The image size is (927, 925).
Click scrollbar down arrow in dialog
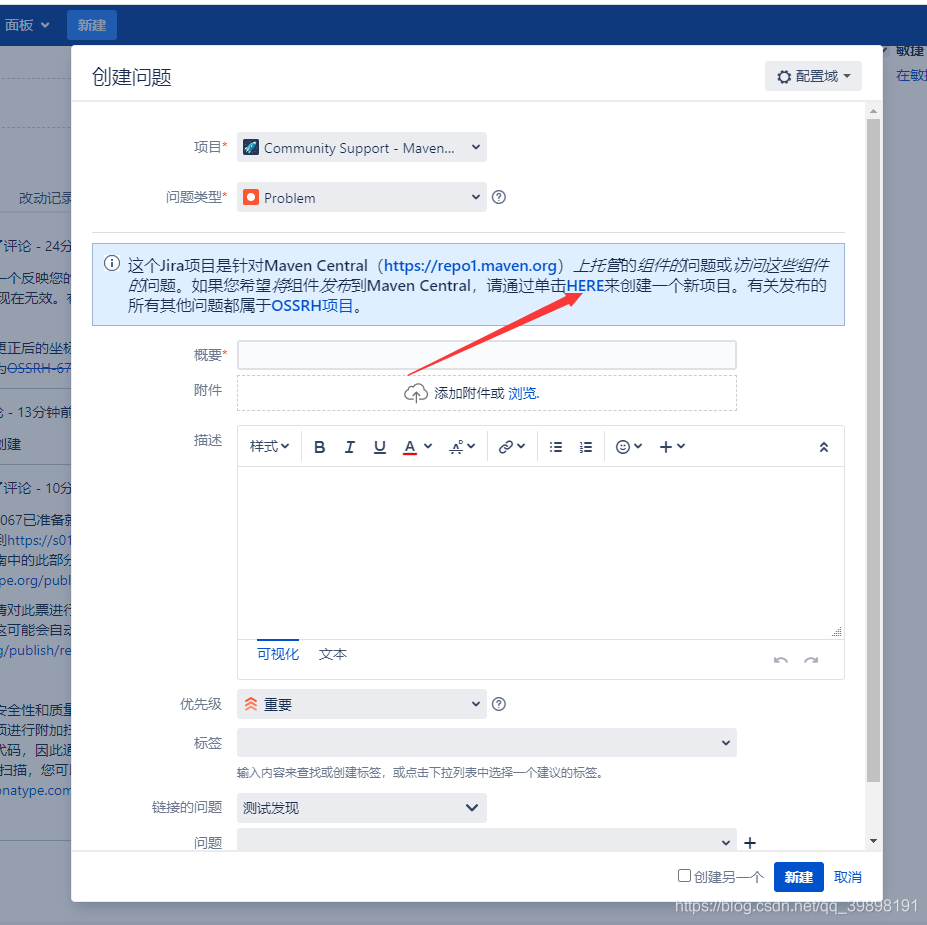(873, 841)
